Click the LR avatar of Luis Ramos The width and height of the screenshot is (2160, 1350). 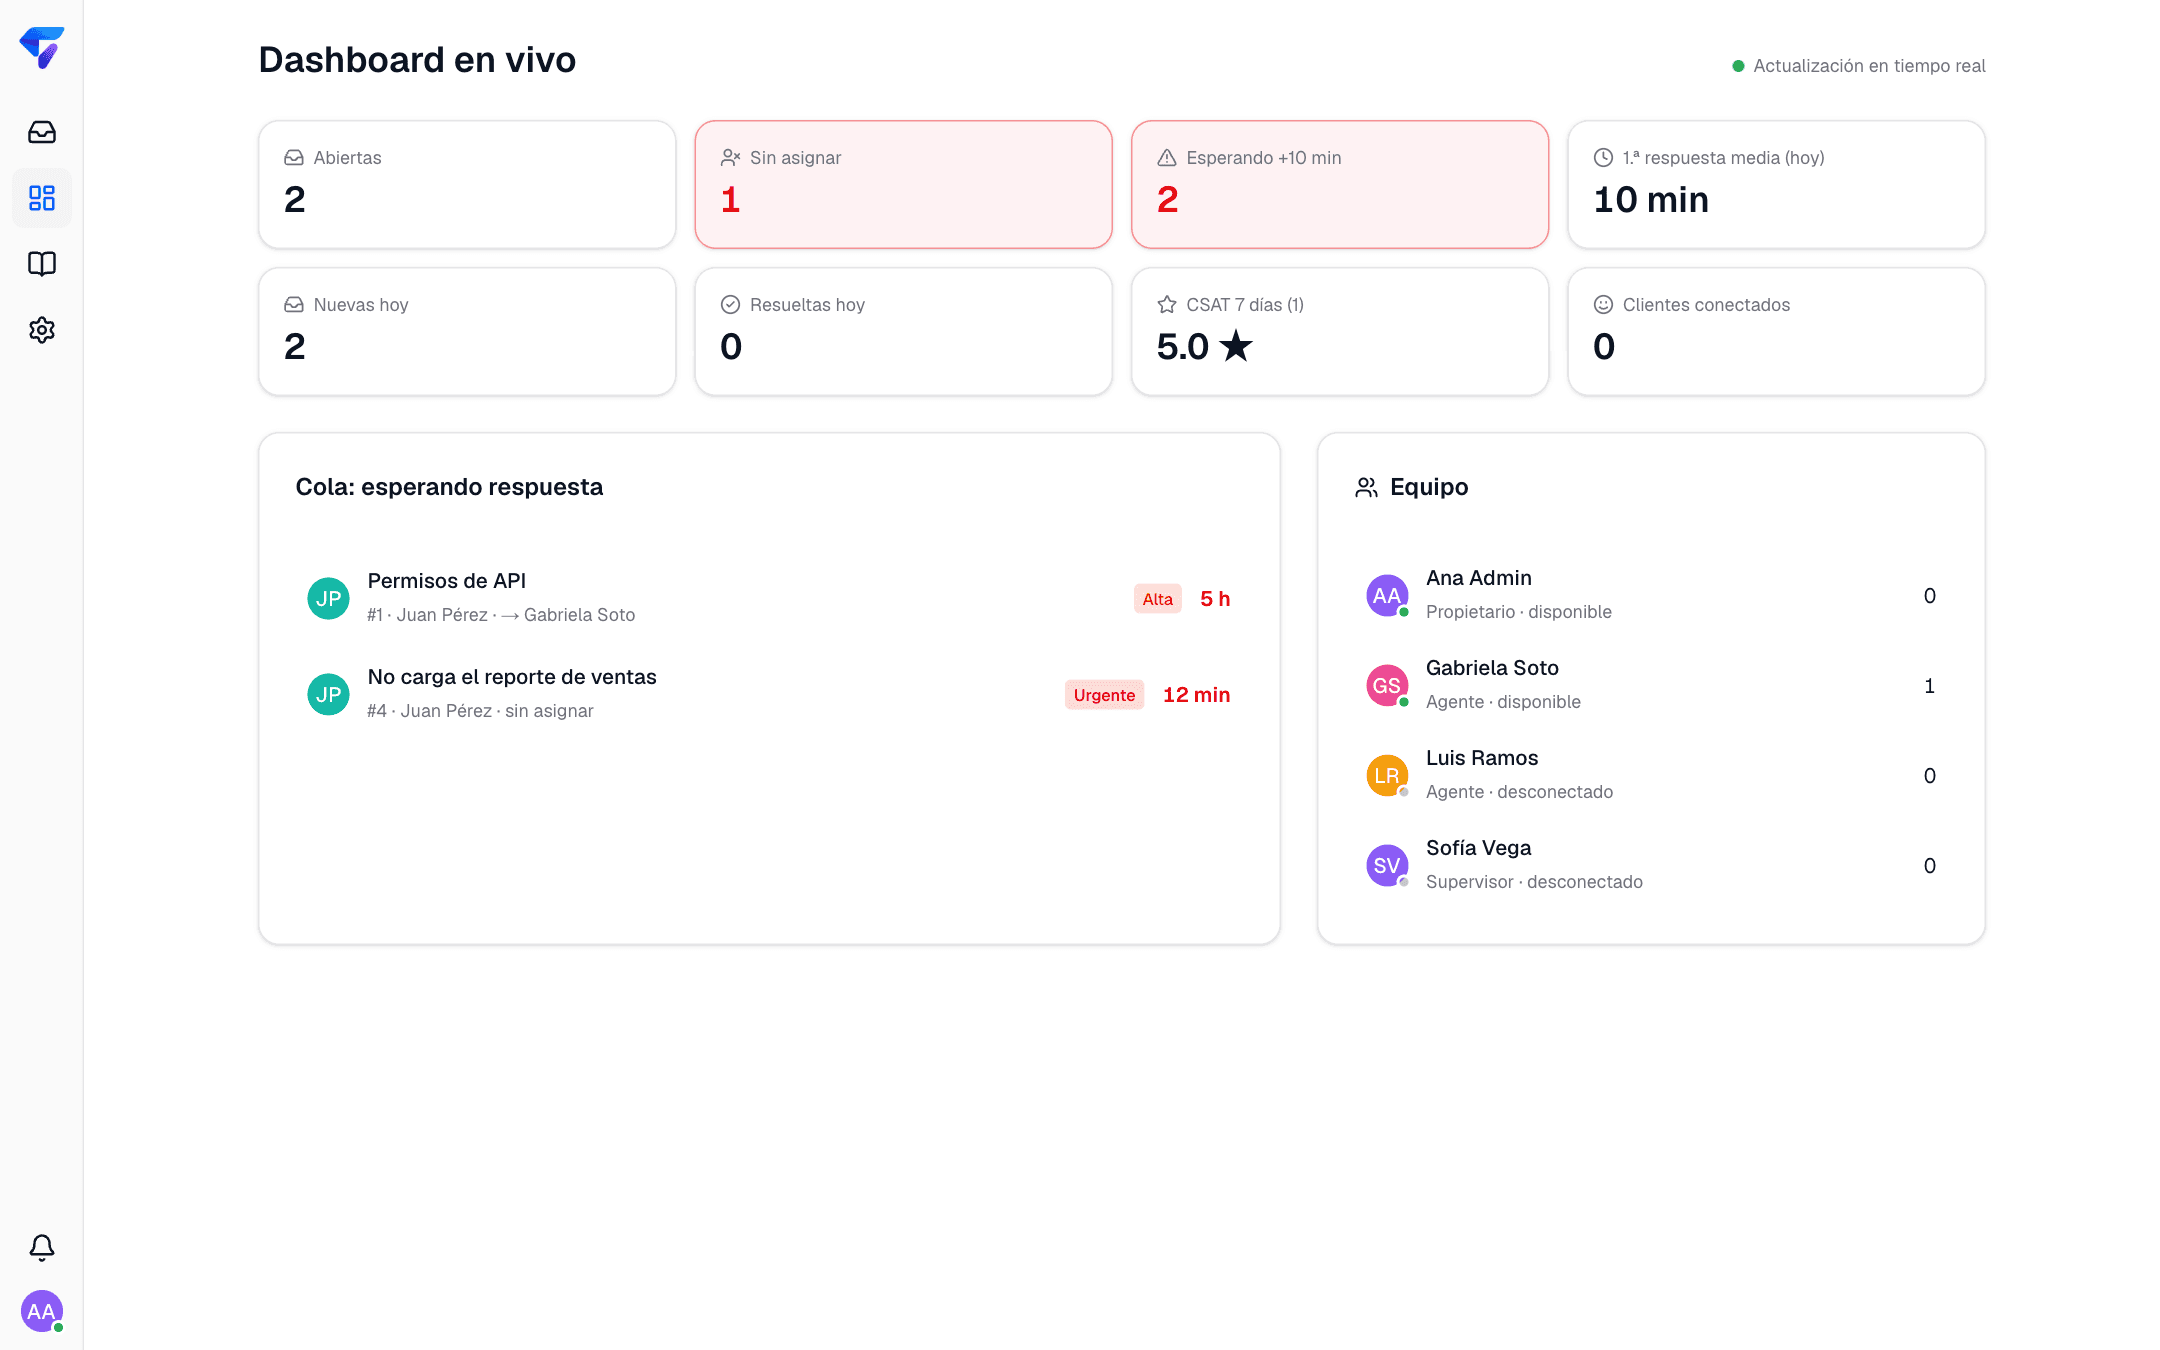tap(1388, 775)
